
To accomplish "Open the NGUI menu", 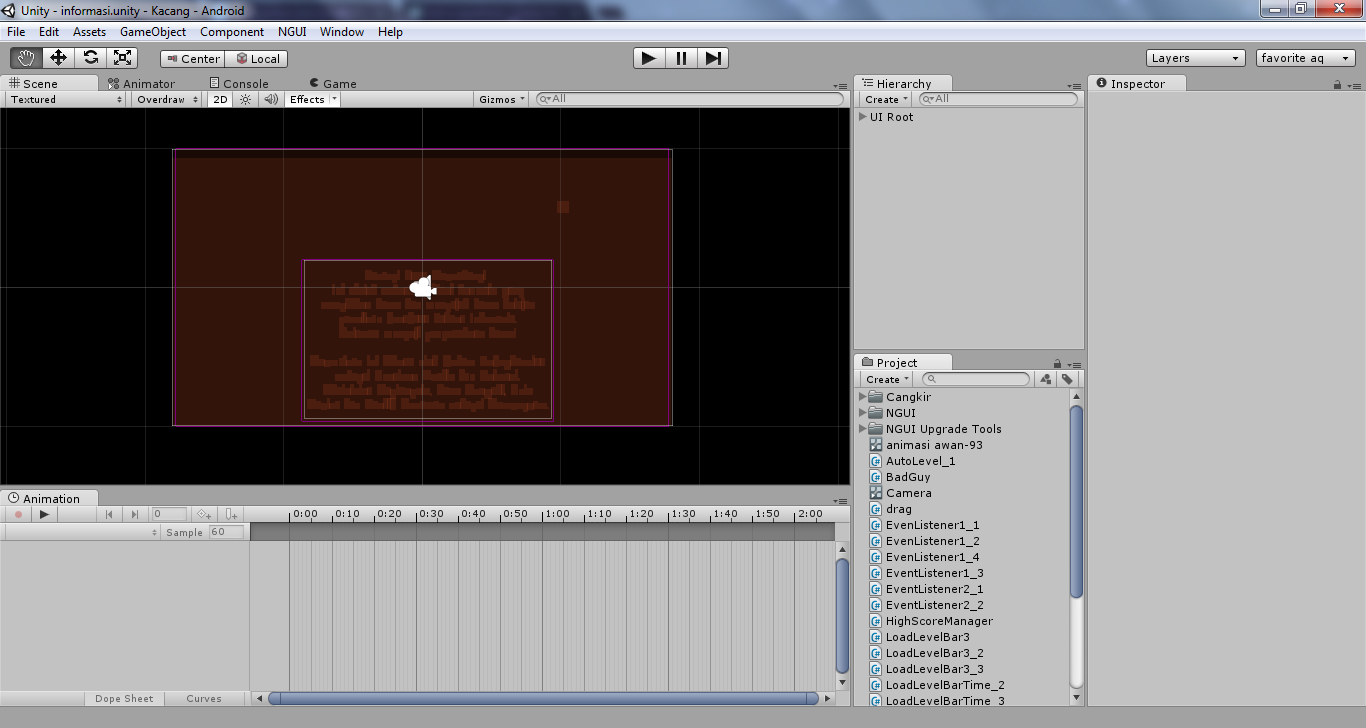I will point(292,32).
